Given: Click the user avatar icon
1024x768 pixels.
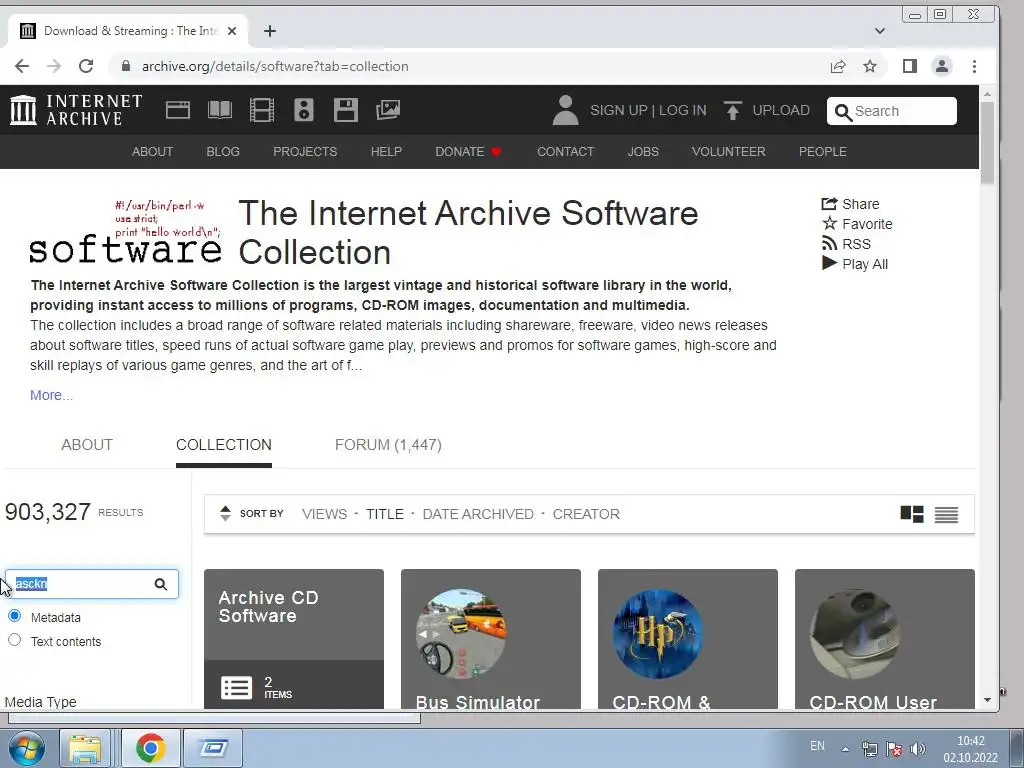Looking at the screenshot, I should tap(565, 110).
